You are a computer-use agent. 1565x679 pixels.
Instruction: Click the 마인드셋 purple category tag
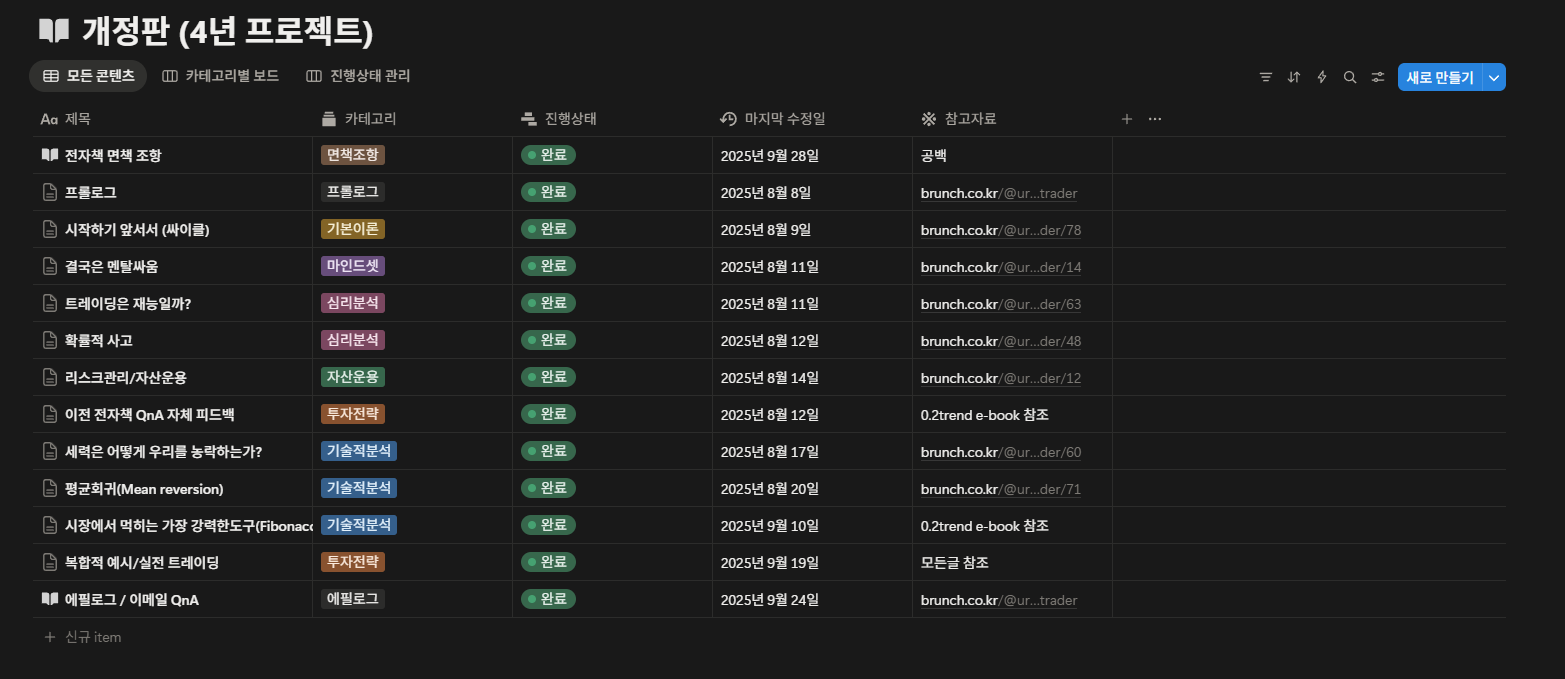point(353,266)
